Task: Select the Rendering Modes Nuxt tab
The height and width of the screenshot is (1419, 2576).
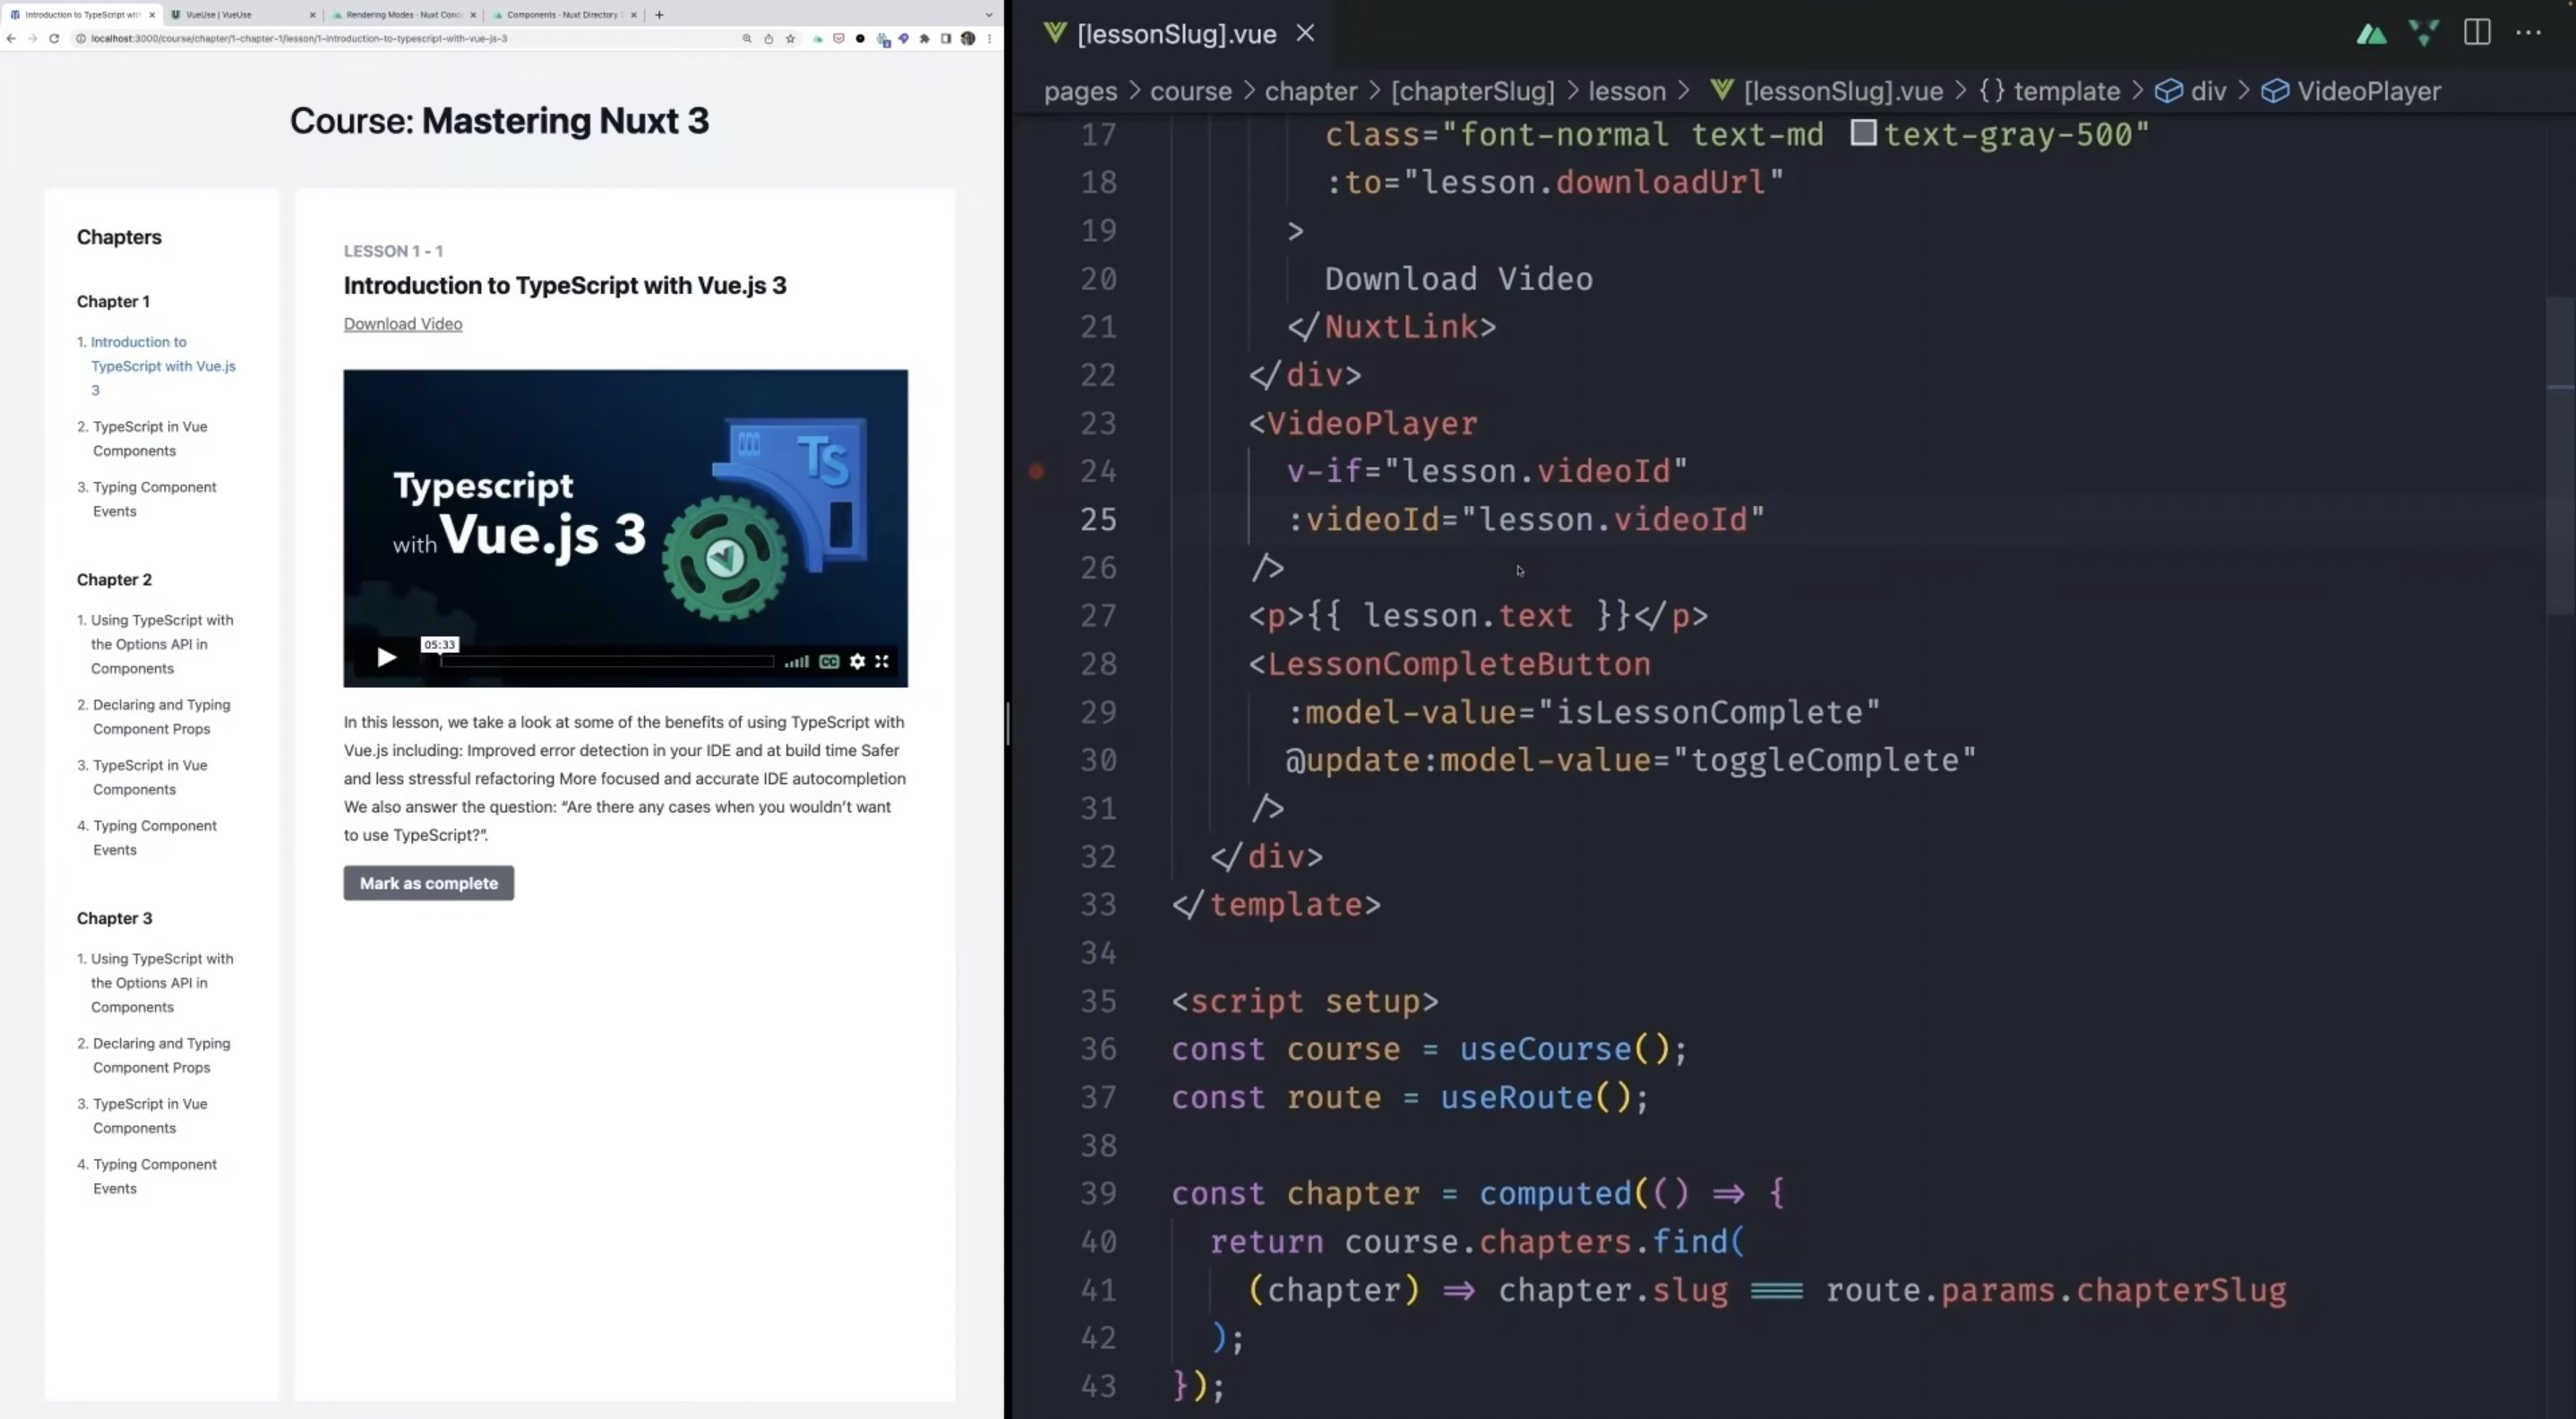Action: (400, 15)
